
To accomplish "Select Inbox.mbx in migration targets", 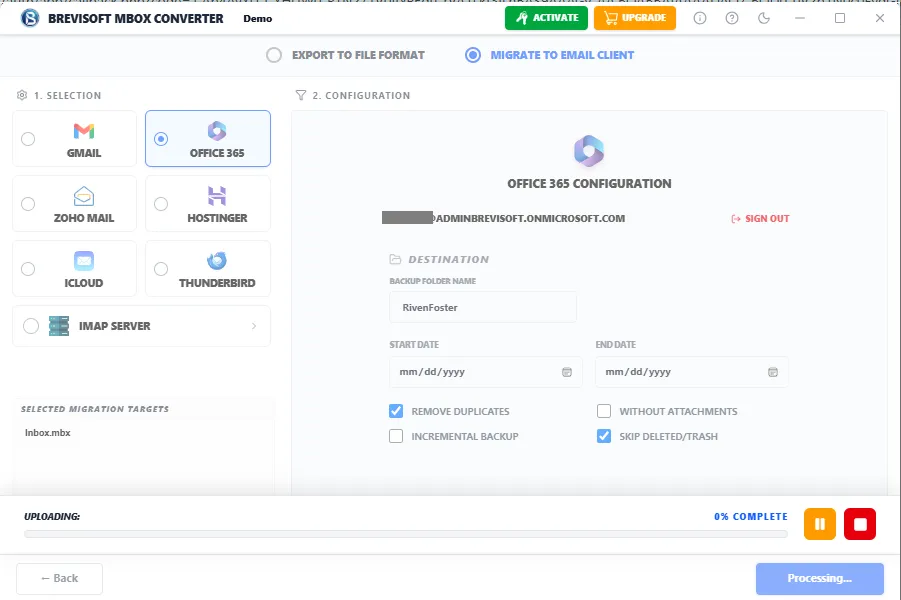I will (48, 433).
